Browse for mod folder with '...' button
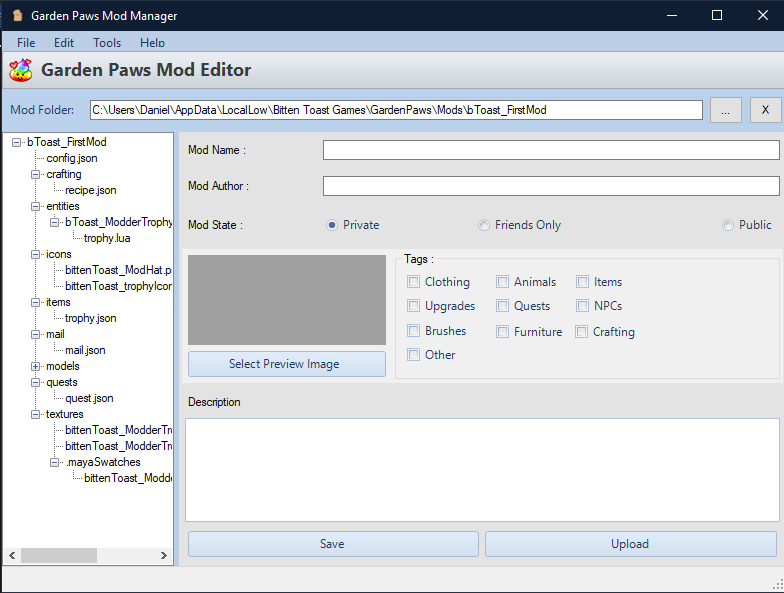The image size is (784, 593). (726, 110)
